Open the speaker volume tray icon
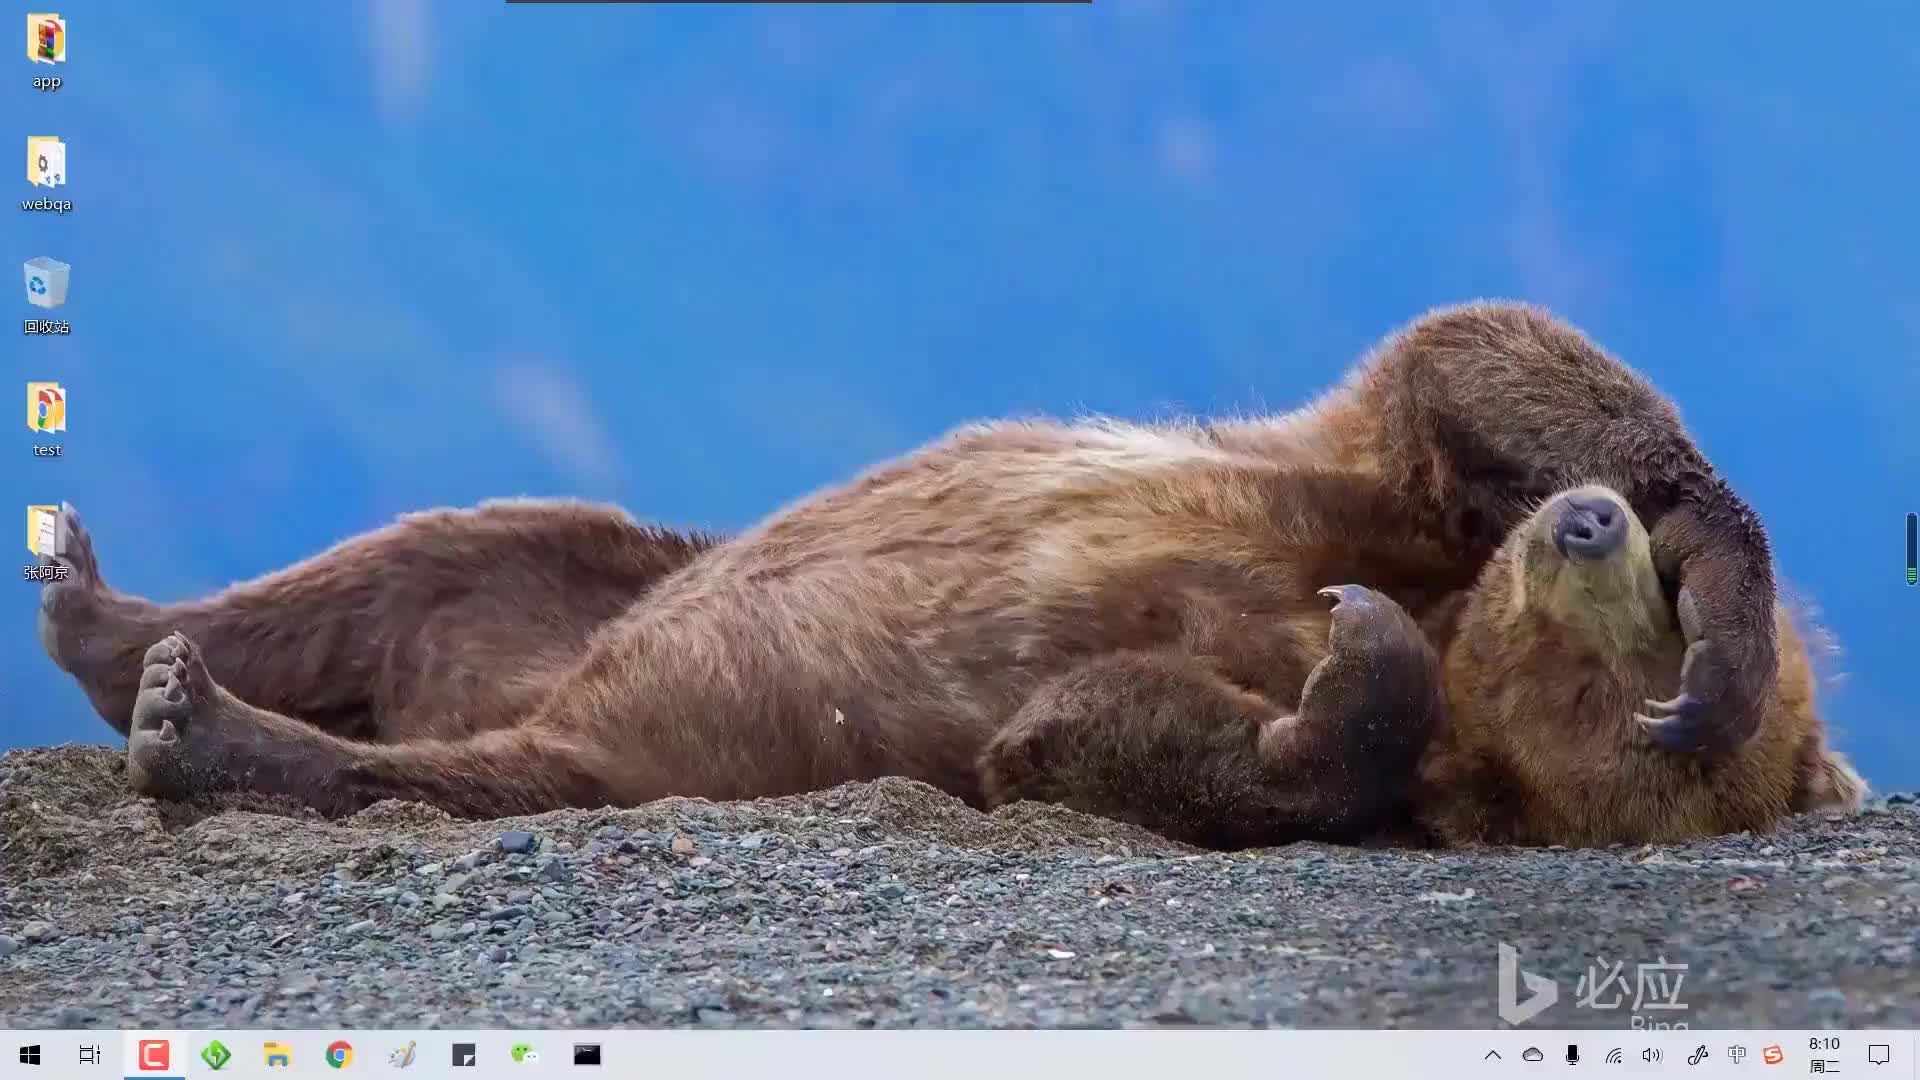The height and width of the screenshot is (1080, 1920). [x=1652, y=1055]
